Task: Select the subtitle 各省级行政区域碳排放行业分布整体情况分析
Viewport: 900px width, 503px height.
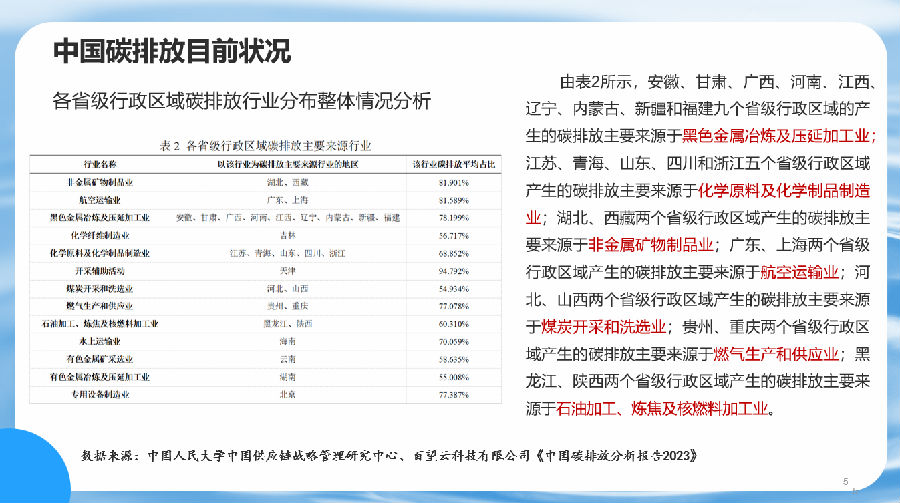Action: click(242, 101)
